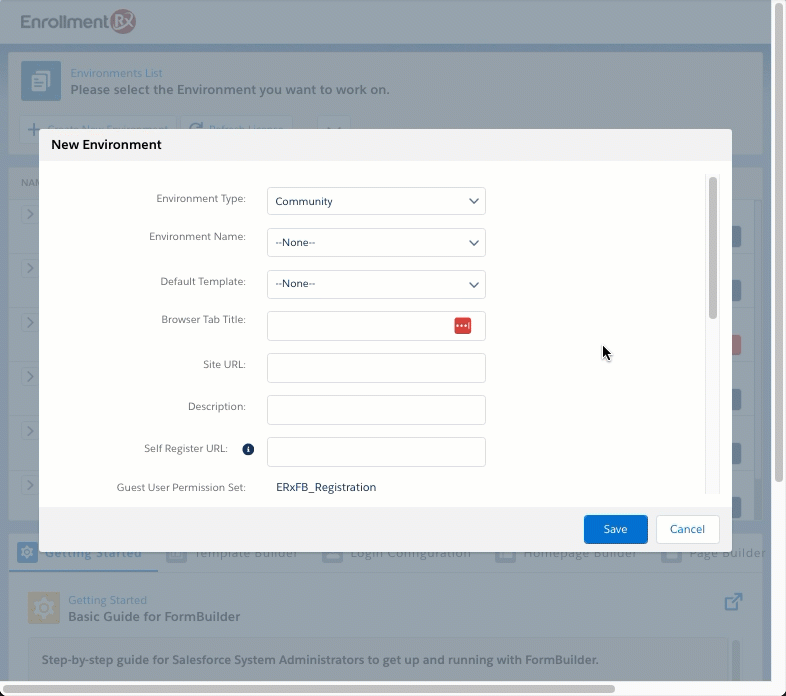Switch to the Getting Started tab
The width and height of the screenshot is (786, 696).
click(x=83, y=554)
